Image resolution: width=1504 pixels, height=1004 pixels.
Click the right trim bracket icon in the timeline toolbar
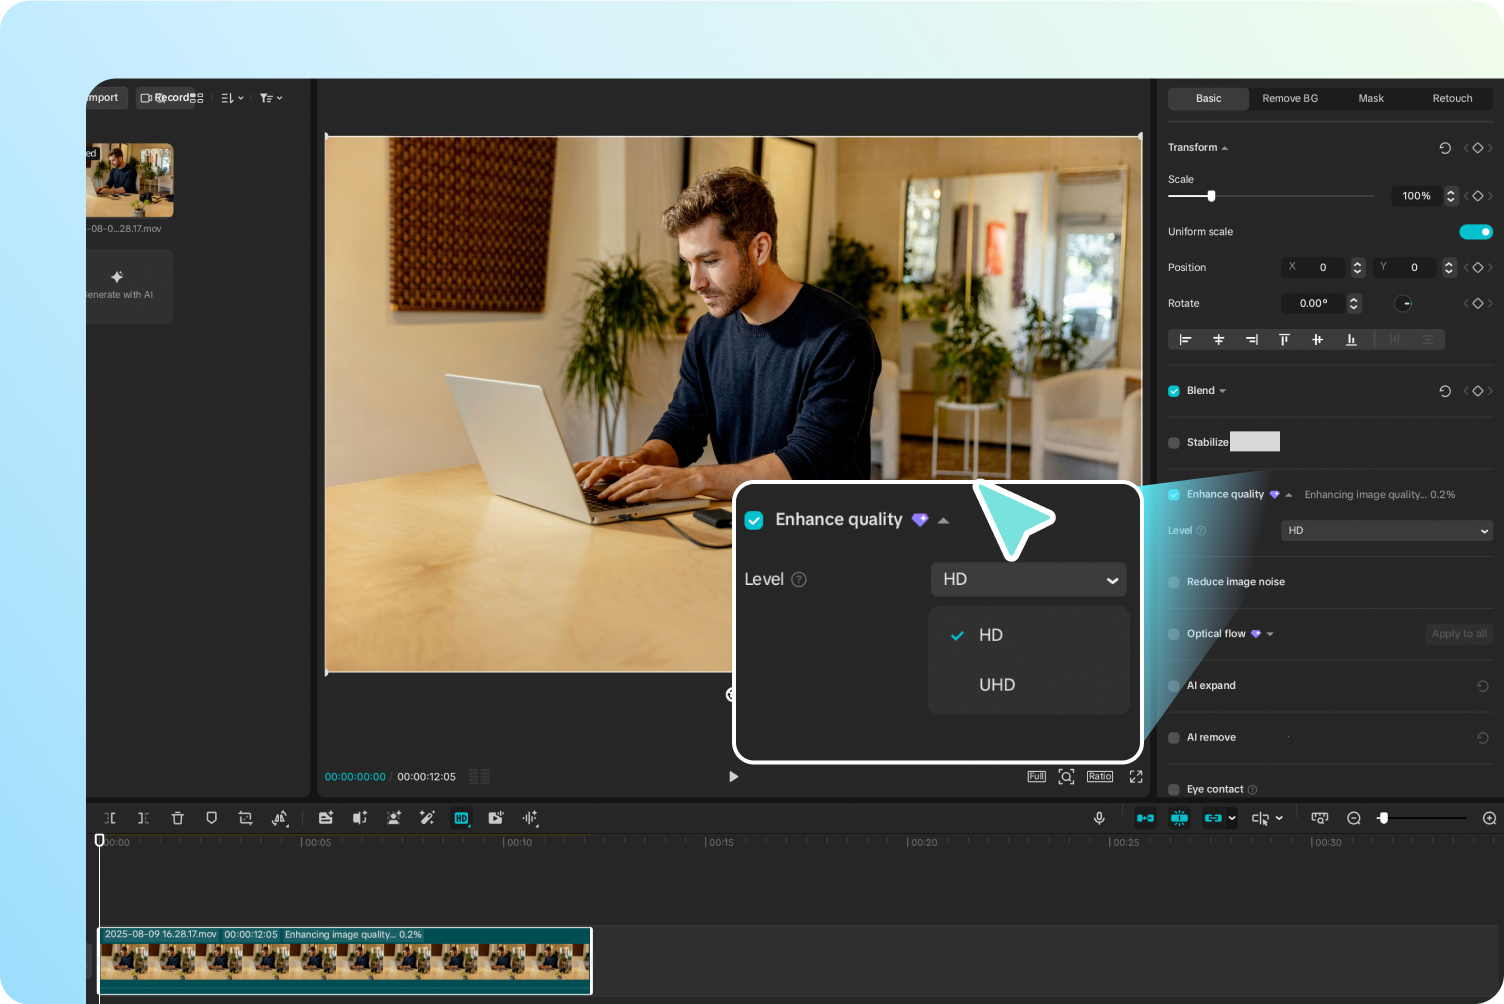coord(144,818)
